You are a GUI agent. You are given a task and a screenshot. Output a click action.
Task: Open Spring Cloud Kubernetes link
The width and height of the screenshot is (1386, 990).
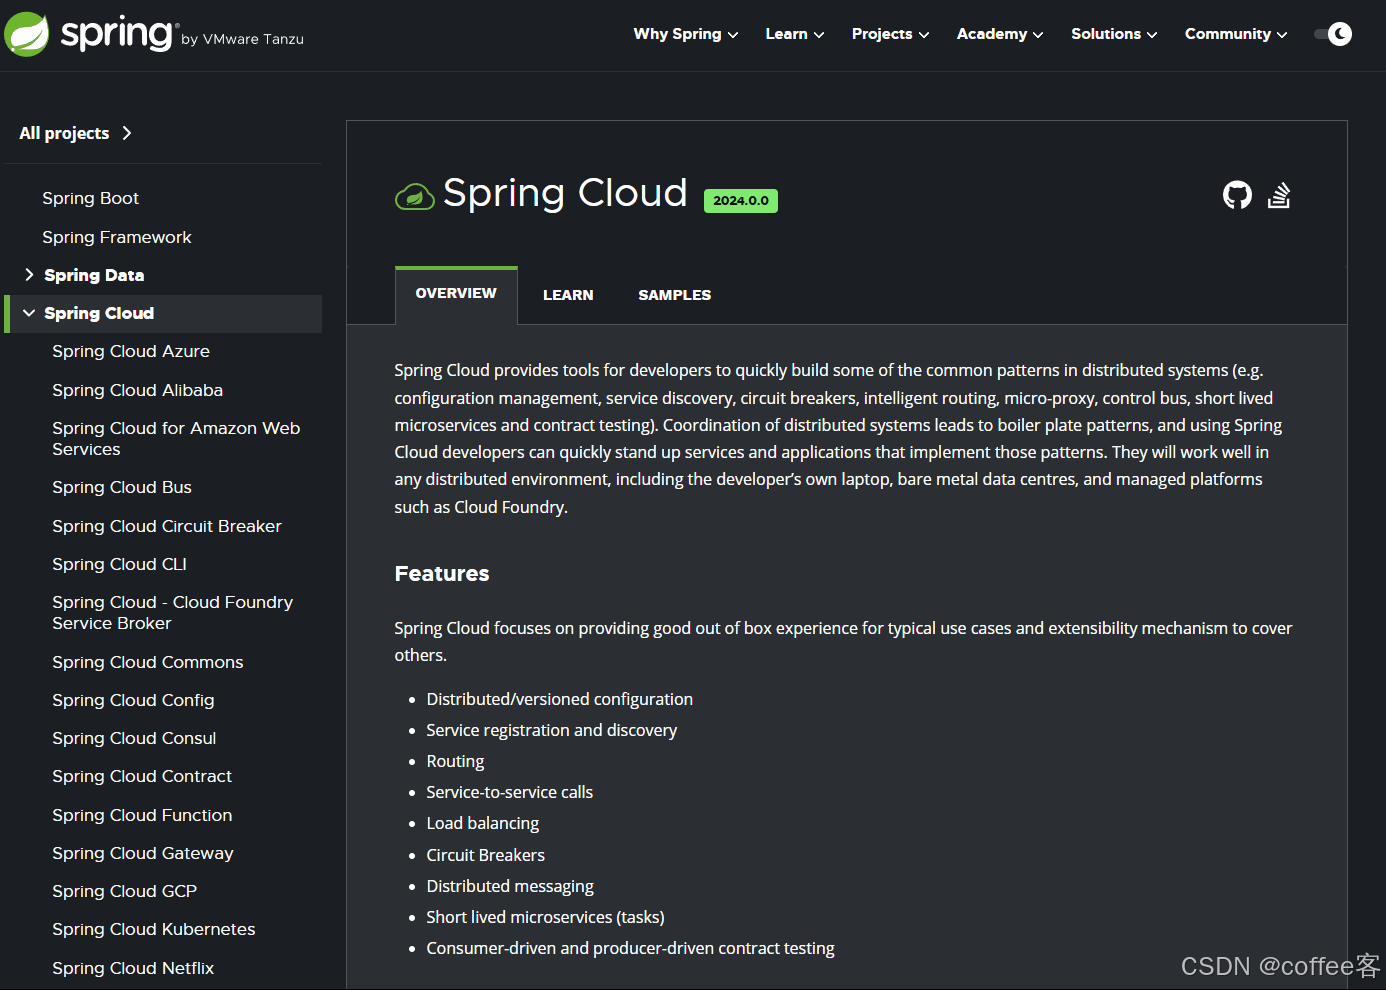click(x=154, y=929)
